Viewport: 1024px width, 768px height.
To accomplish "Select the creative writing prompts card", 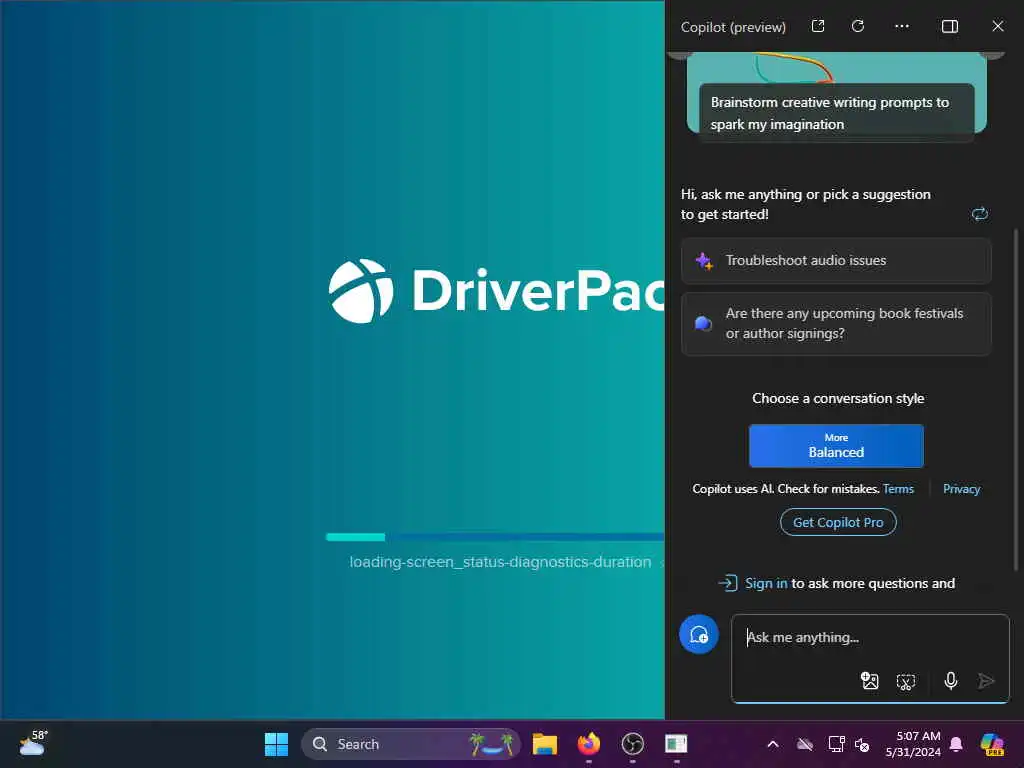I will coord(836,112).
